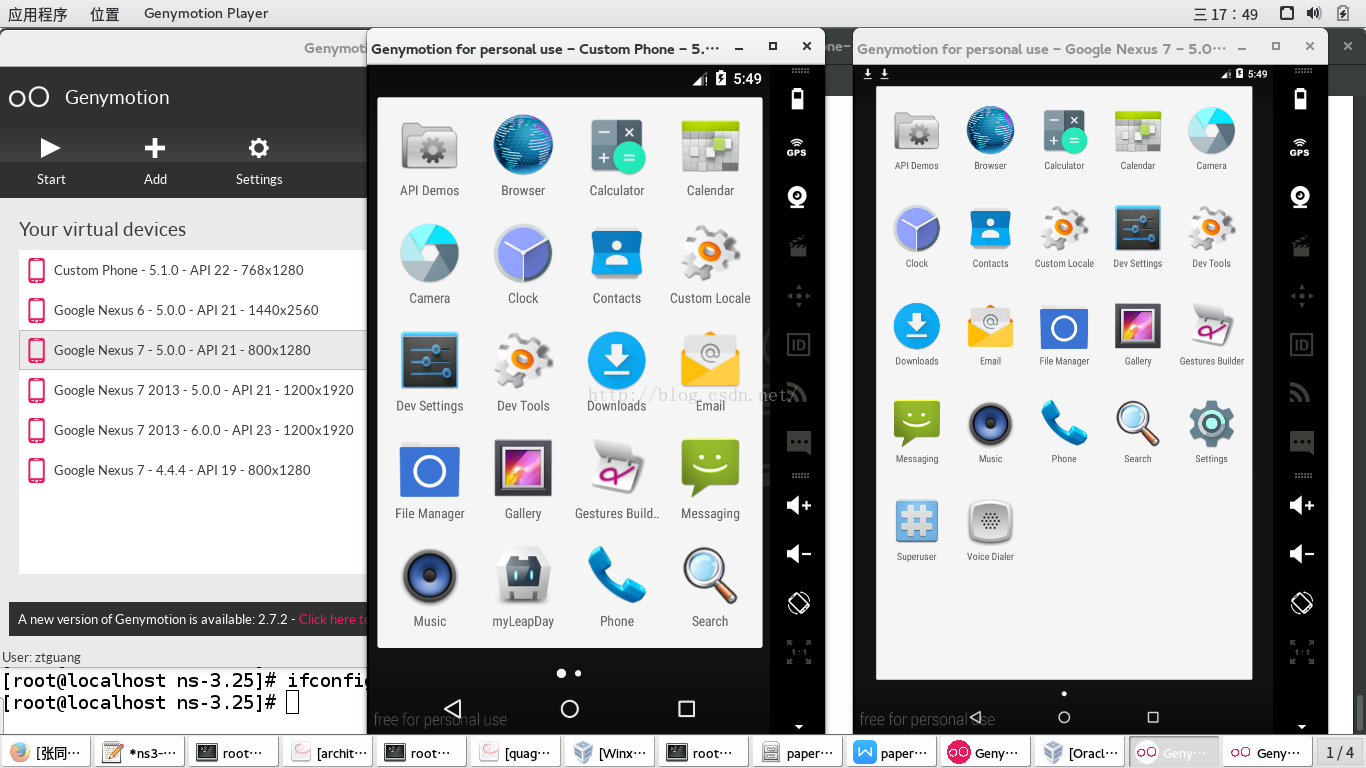Switch to the quag taskbar window
The image size is (1366, 768).
tap(517, 752)
